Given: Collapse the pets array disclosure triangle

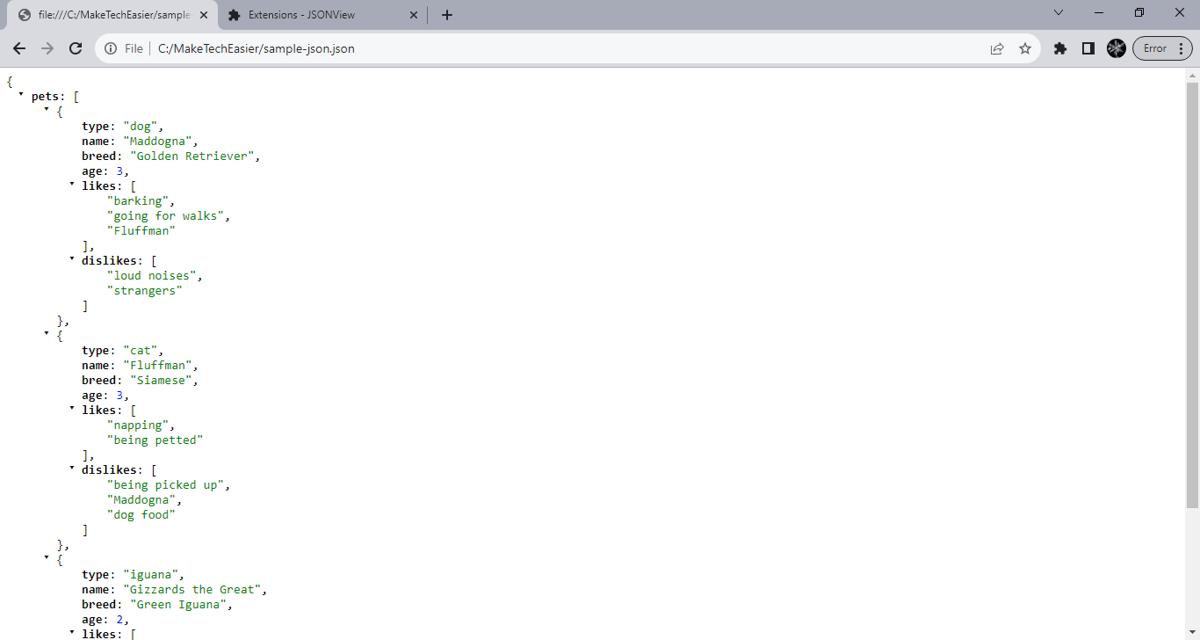Looking at the screenshot, I should point(21,96).
